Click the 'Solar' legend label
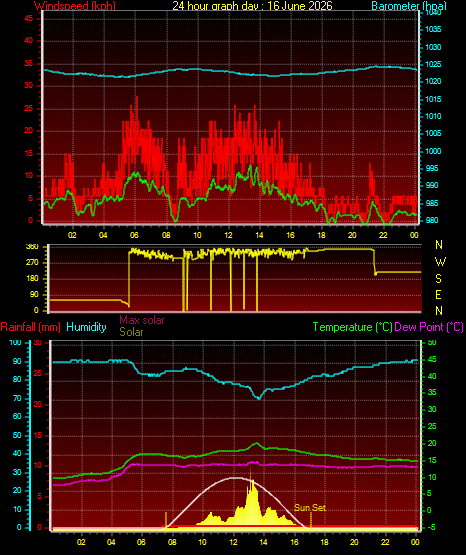 coord(131,332)
